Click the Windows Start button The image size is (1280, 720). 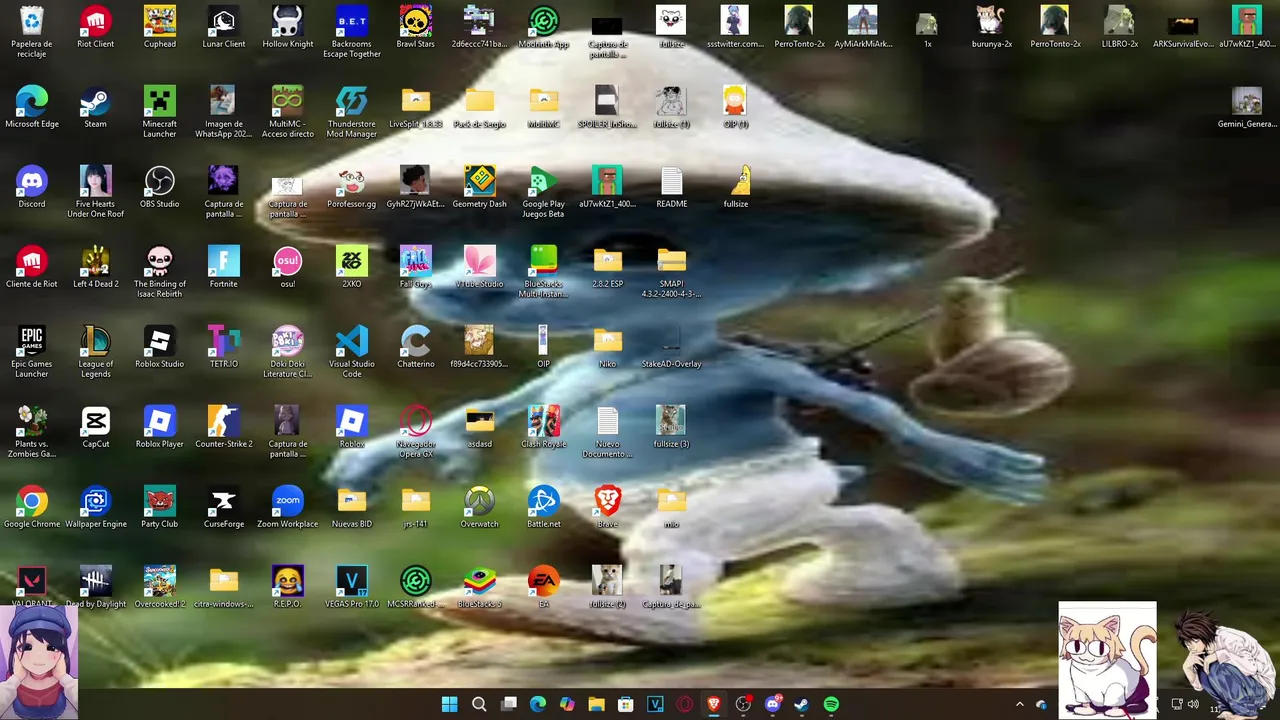450,704
